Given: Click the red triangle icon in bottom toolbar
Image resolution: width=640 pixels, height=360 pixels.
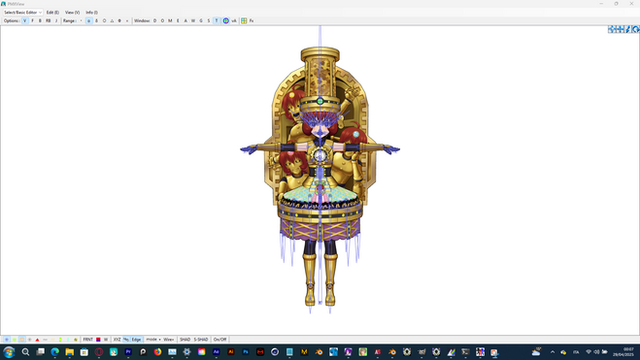Looking at the screenshot, I should click(37, 340).
